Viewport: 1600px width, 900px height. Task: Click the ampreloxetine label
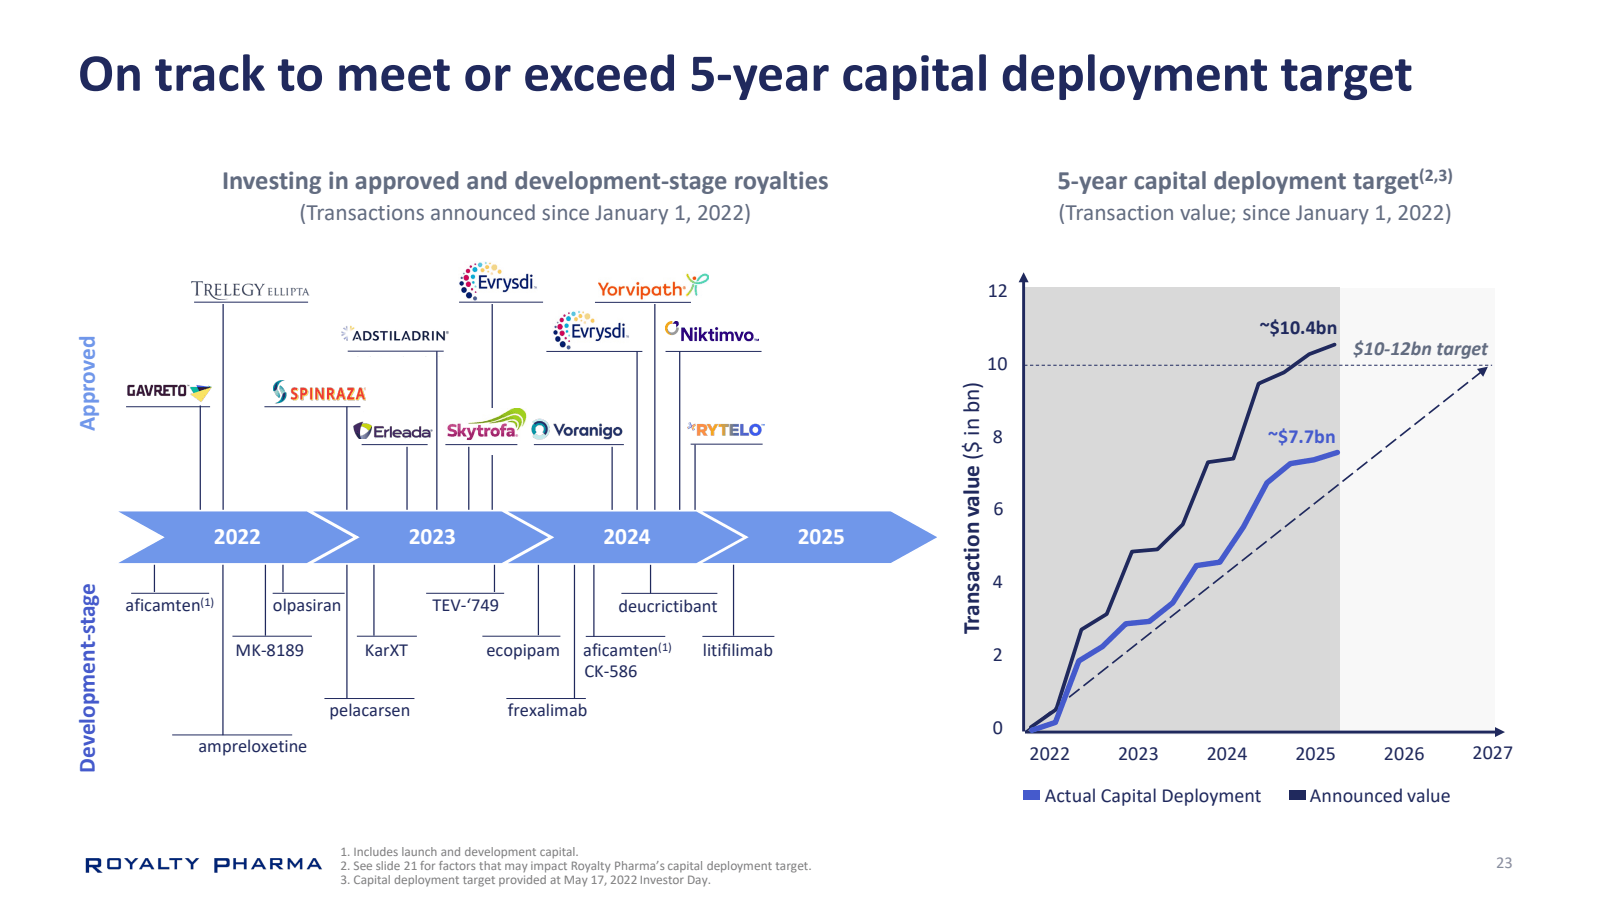(x=252, y=746)
